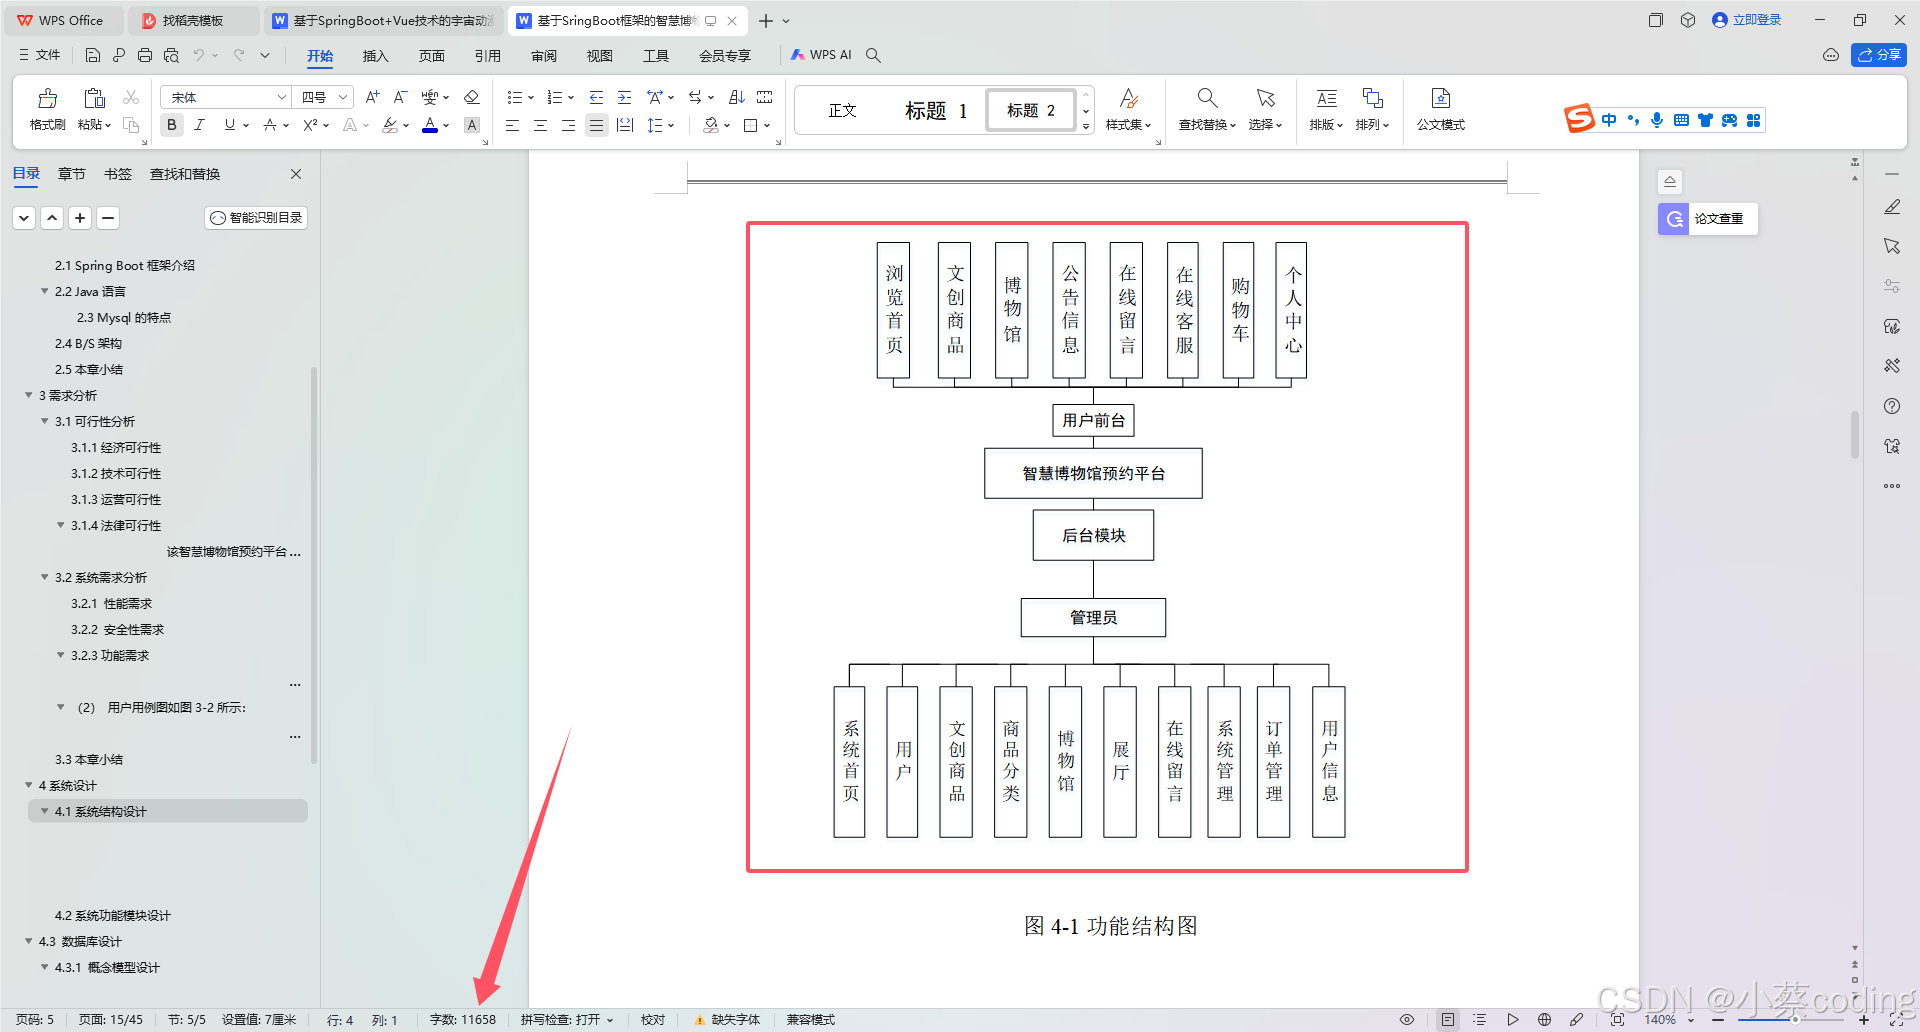The image size is (1920, 1032).
Task: Click the distributed alignment icon
Action: (x=625, y=125)
